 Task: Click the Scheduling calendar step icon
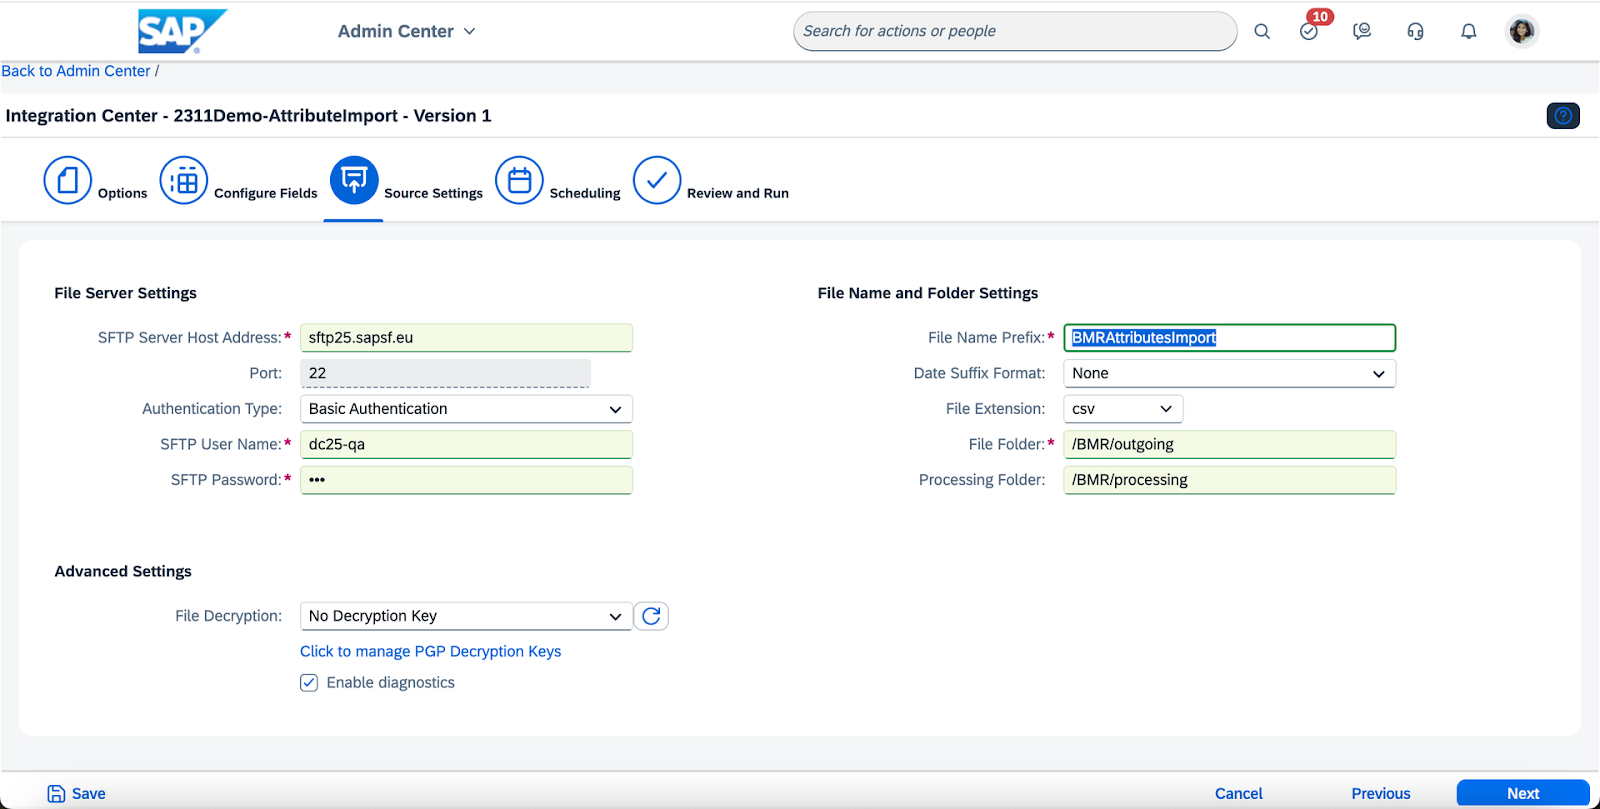click(519, 180)
